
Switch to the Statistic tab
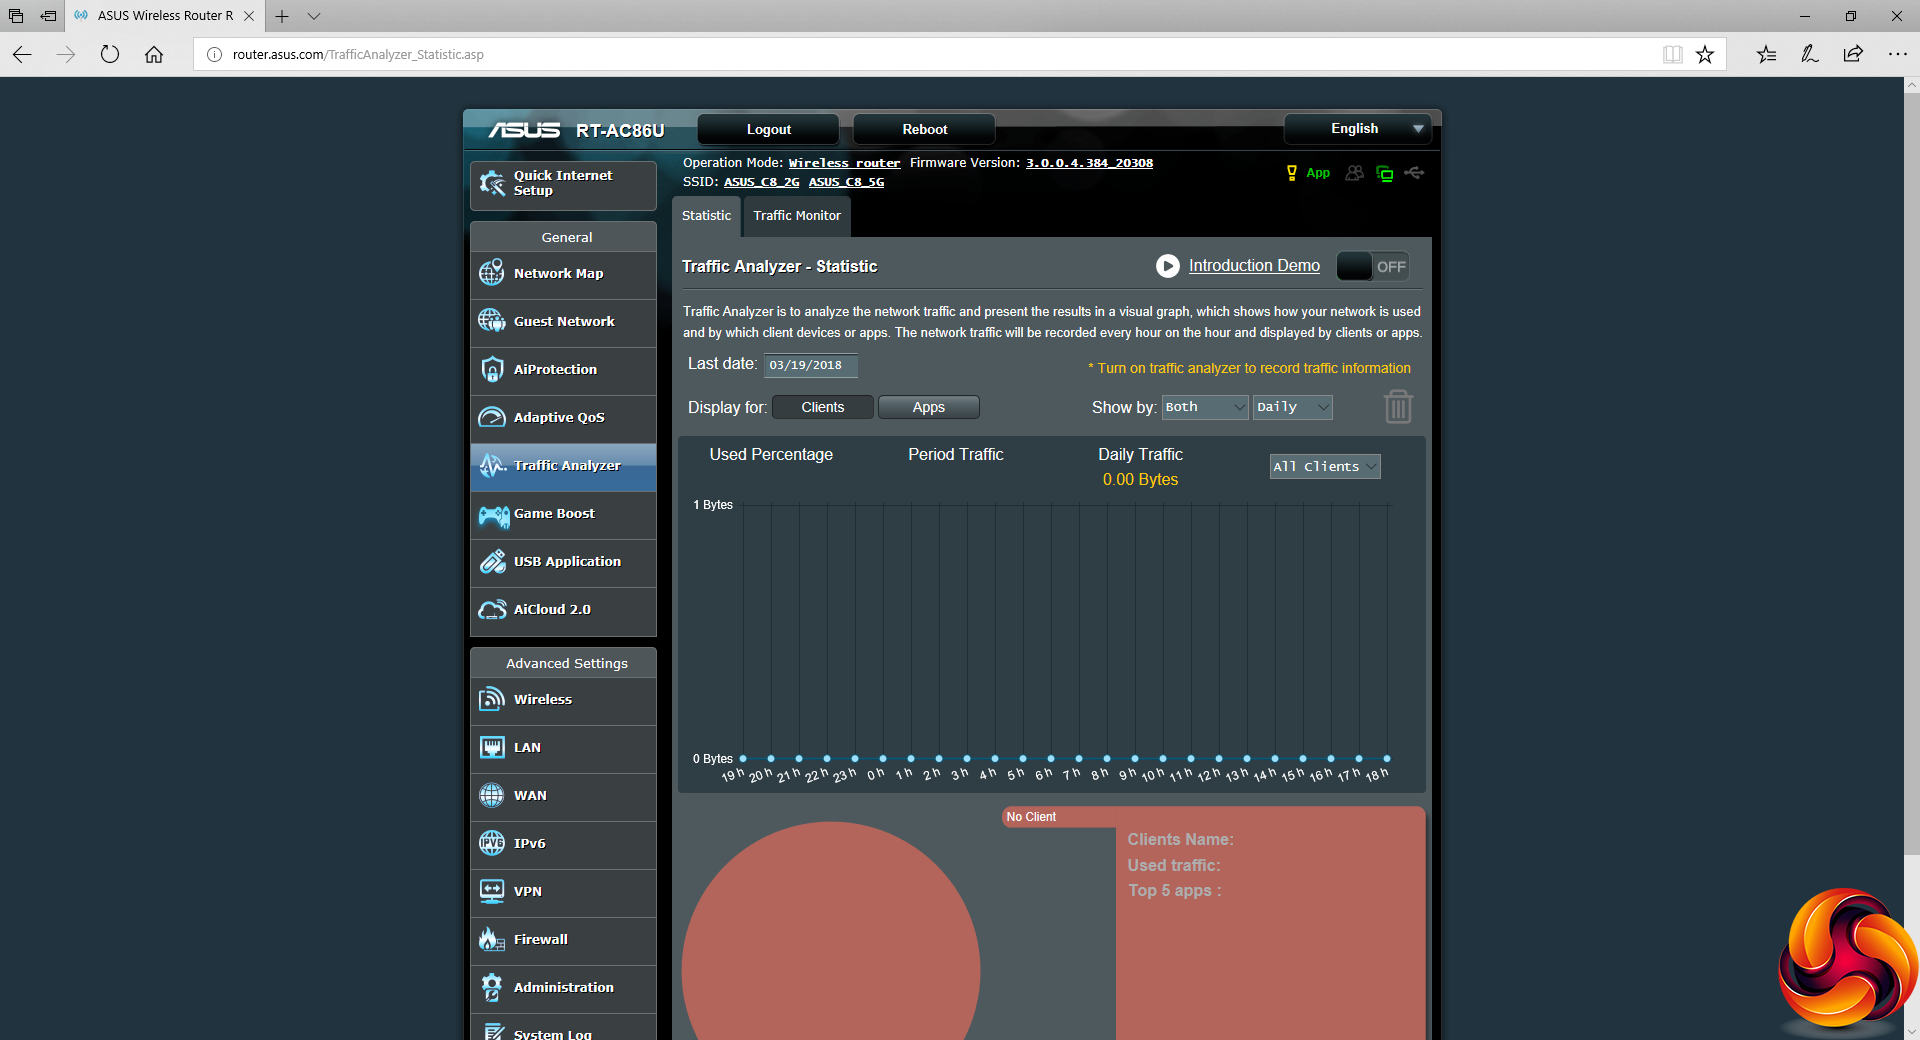click(x=706, y=216)
